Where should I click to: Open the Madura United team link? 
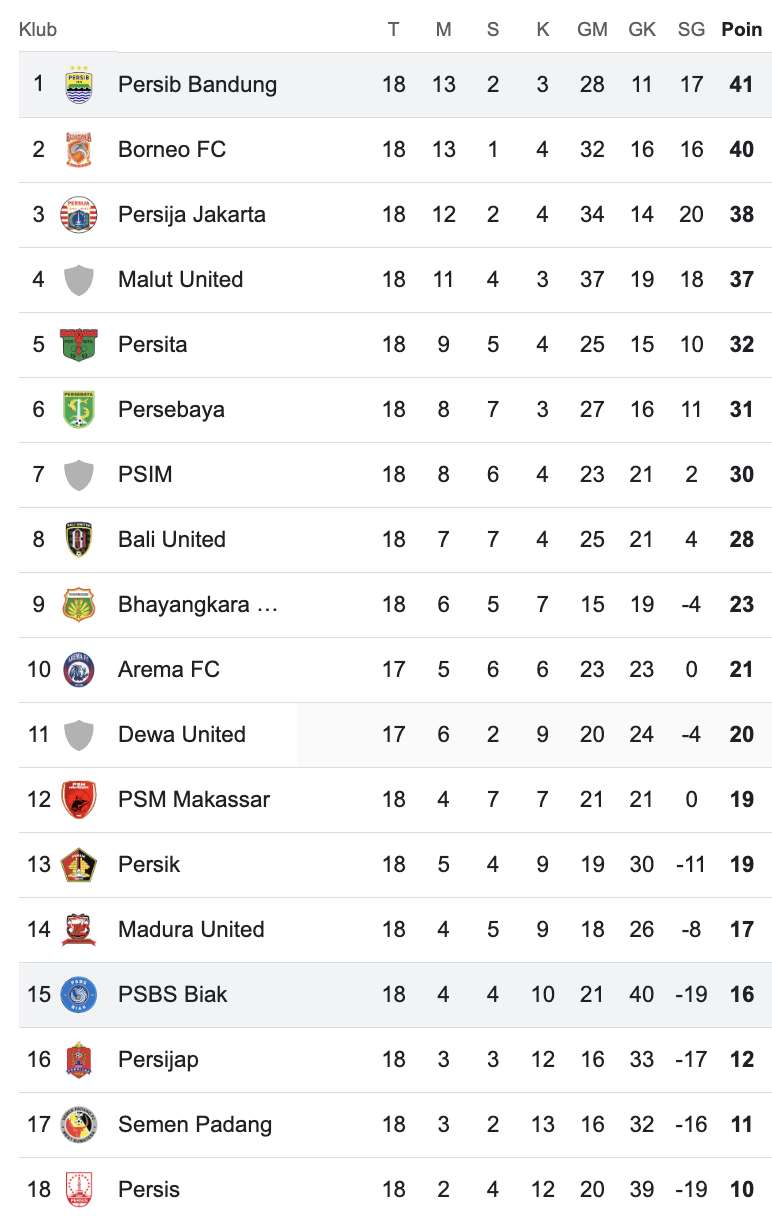pos(191,929)
